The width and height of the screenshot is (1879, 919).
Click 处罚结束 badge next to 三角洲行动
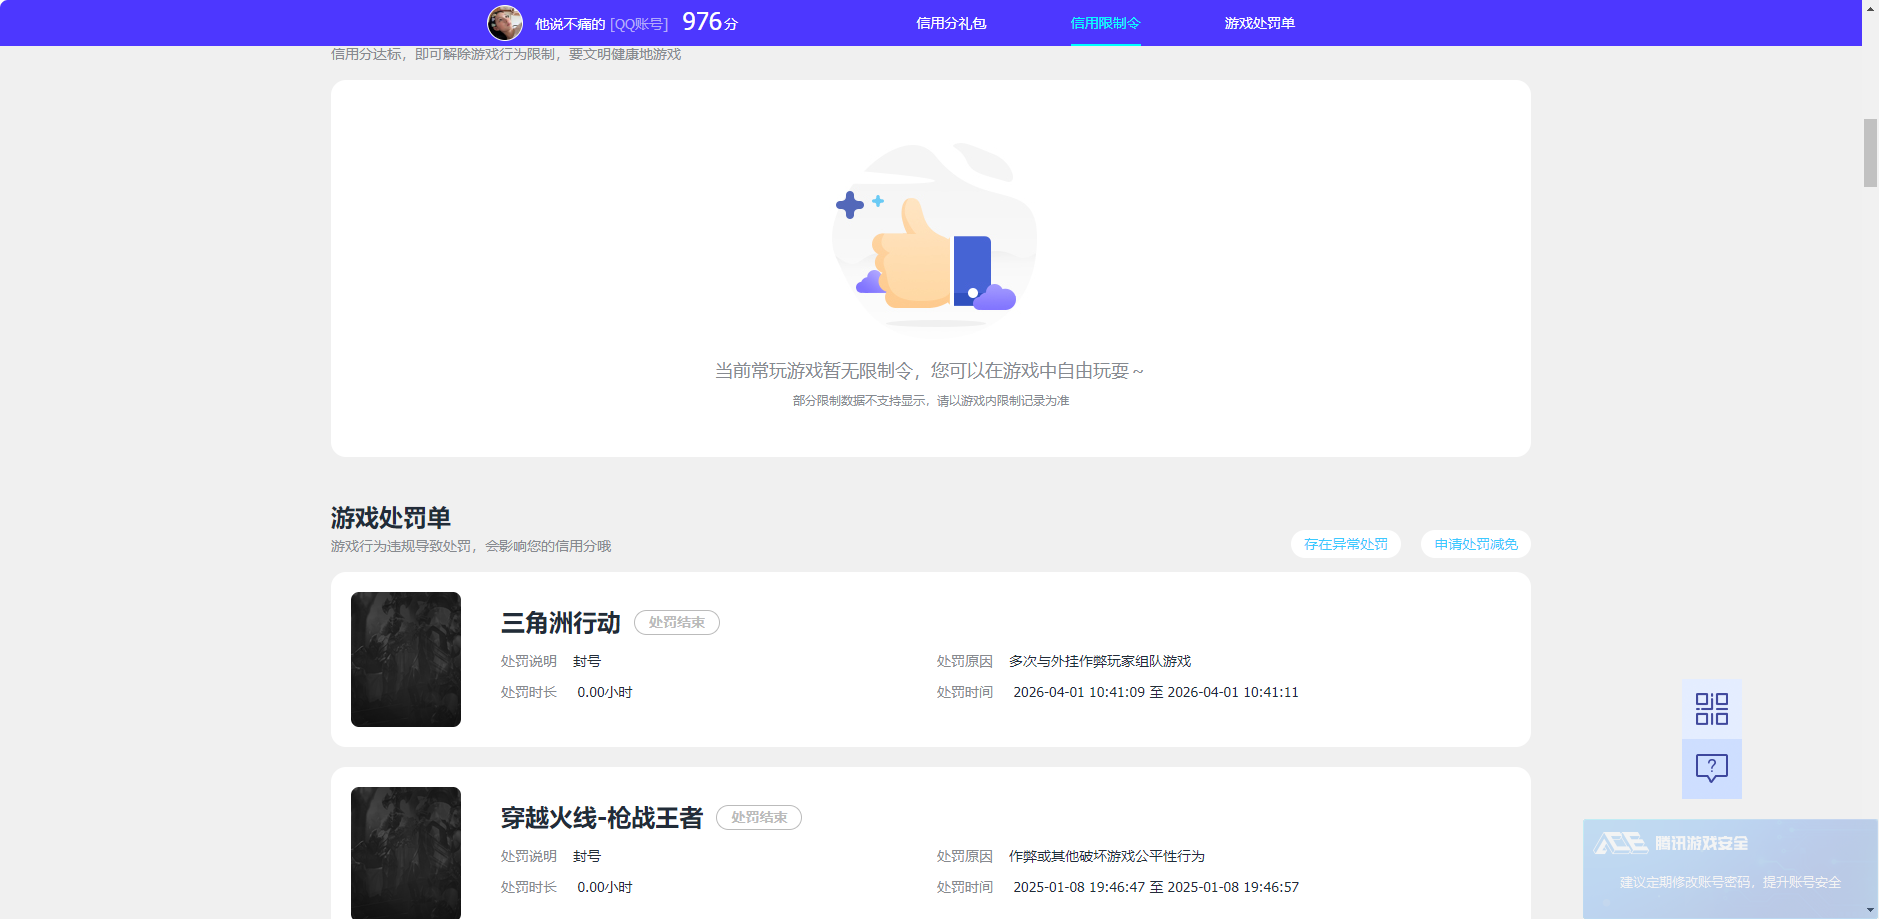pyautogui.click(x=677, y=622)
